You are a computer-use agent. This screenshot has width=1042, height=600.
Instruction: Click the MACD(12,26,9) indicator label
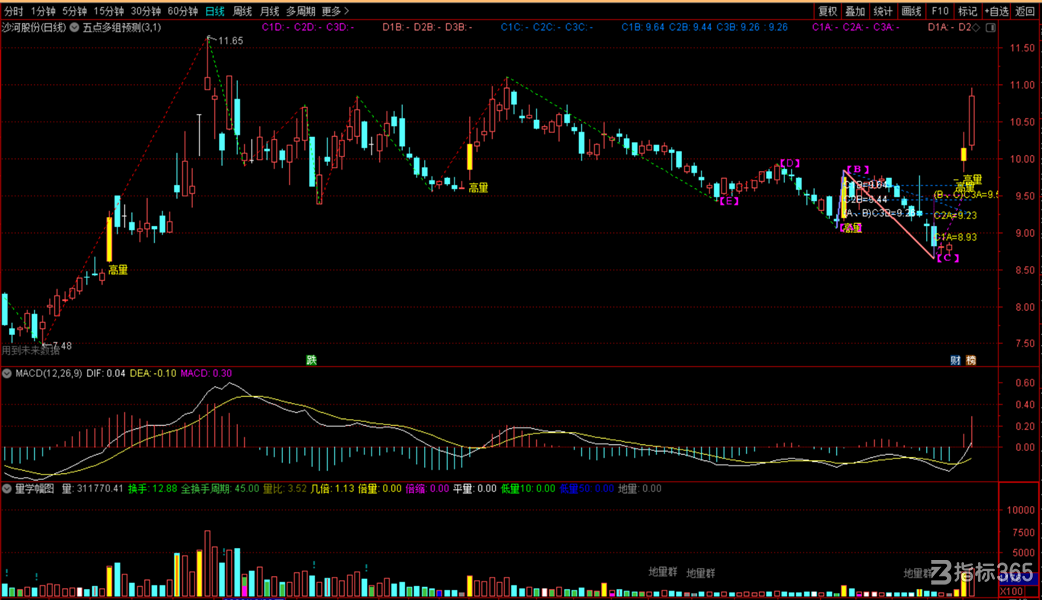(x=49, y=373)
